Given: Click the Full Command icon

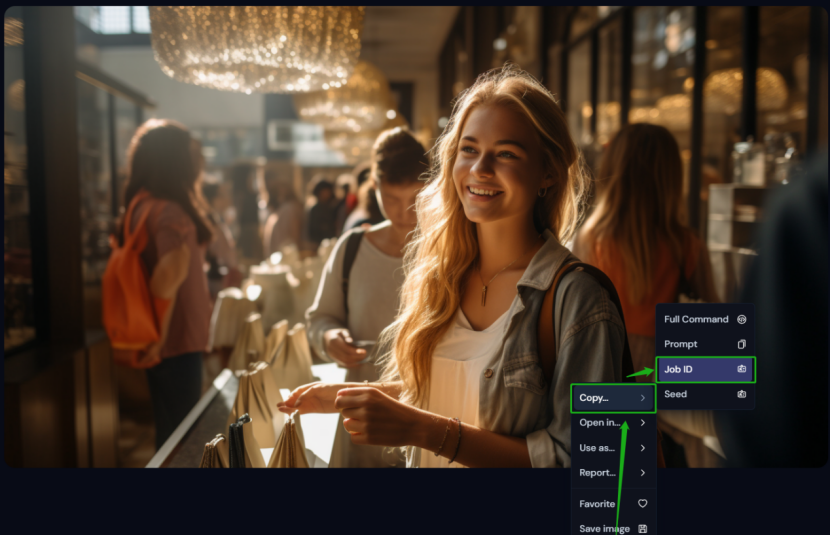Looking at the screenshot, I should 742,319.
